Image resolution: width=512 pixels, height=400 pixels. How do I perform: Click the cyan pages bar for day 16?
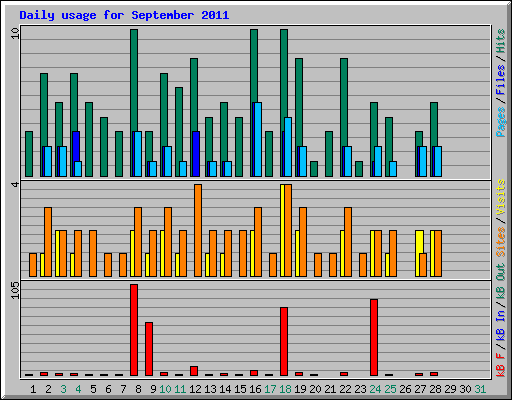pos(257,139)
